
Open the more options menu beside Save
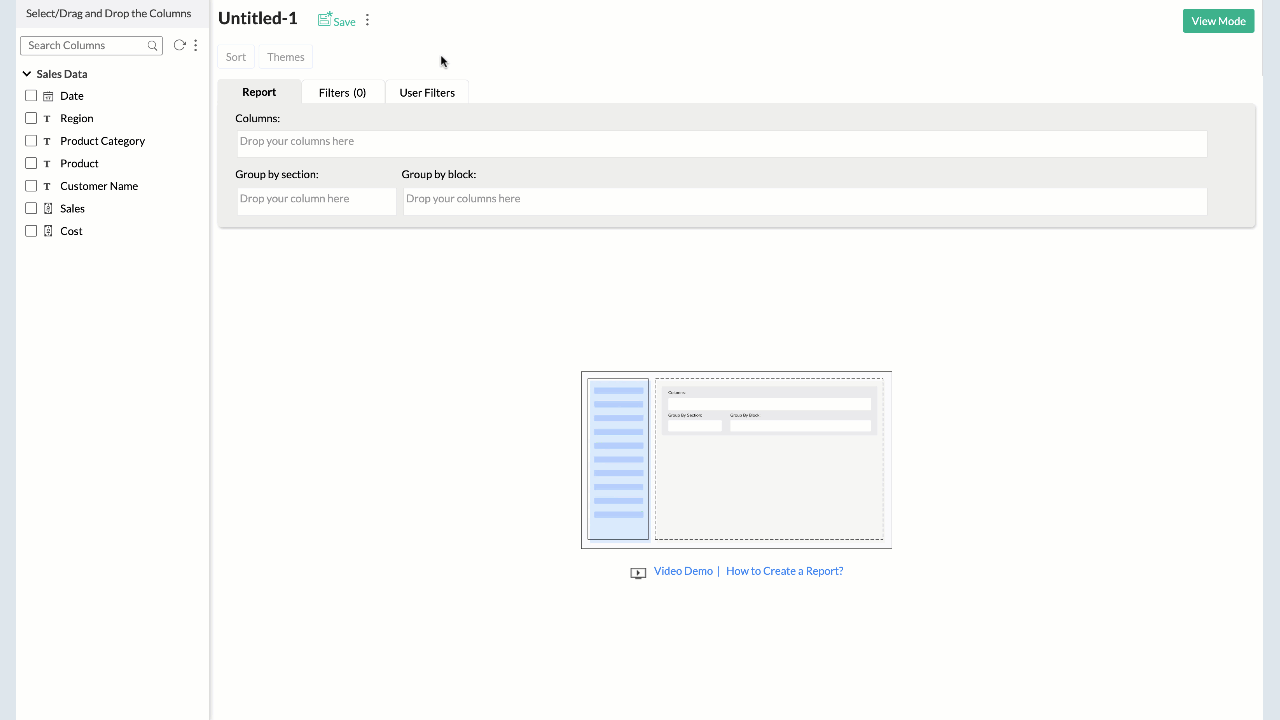point(367,19)
